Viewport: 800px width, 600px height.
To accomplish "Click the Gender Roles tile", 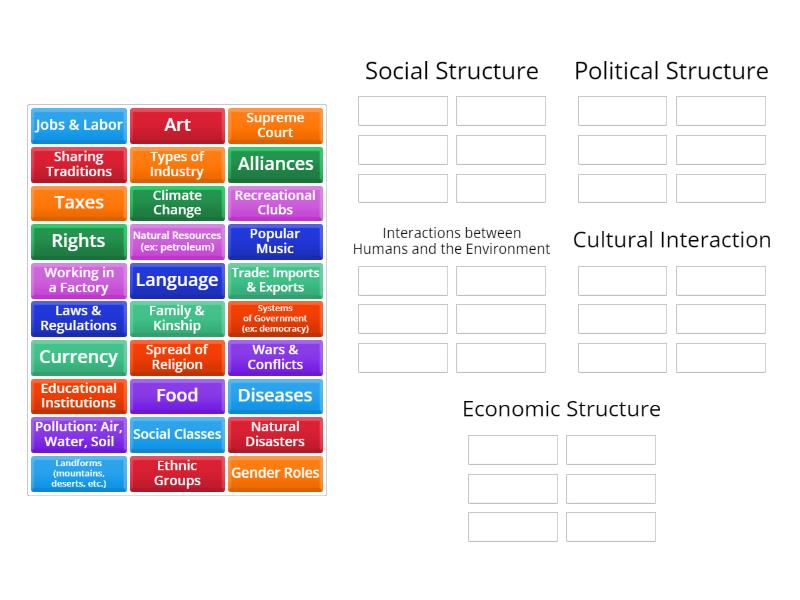I will click(276, 473).
